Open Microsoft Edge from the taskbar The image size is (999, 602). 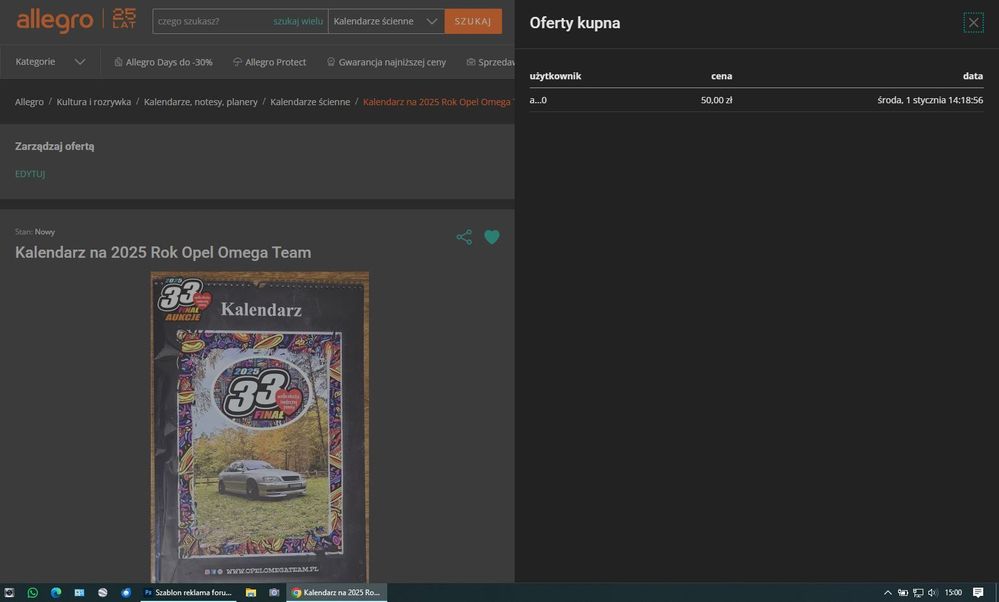(56, 593)
